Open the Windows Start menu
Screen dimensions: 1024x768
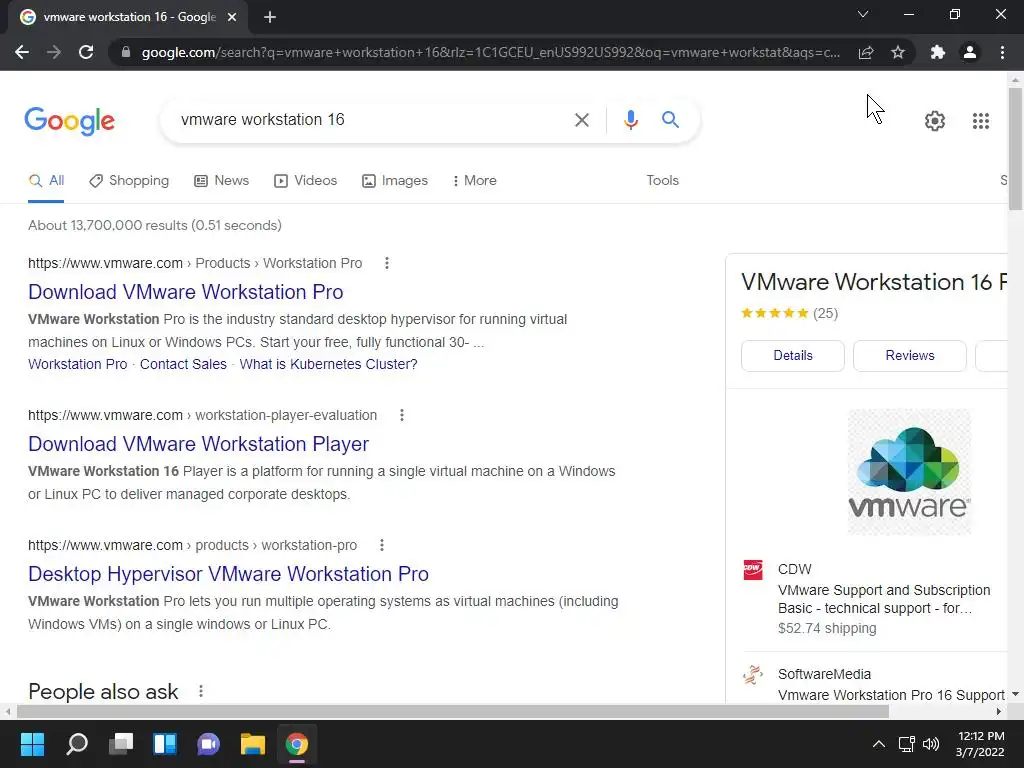(x=33, y=744)
